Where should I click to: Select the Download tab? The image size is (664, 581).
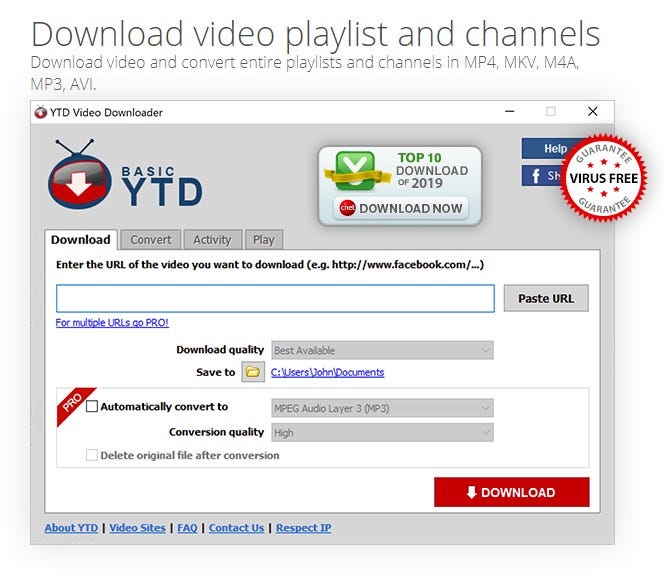click(81, 240)
